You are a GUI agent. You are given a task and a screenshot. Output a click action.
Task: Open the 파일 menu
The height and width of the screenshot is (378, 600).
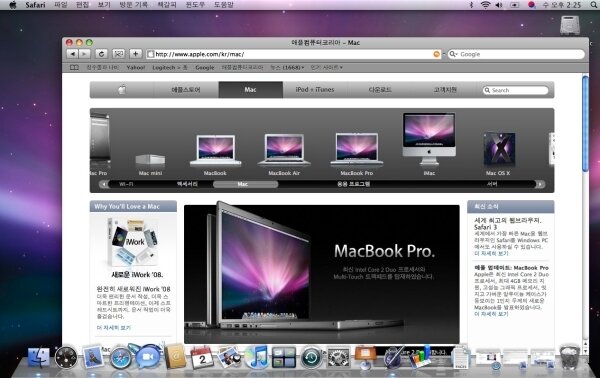tap(60, 5)
